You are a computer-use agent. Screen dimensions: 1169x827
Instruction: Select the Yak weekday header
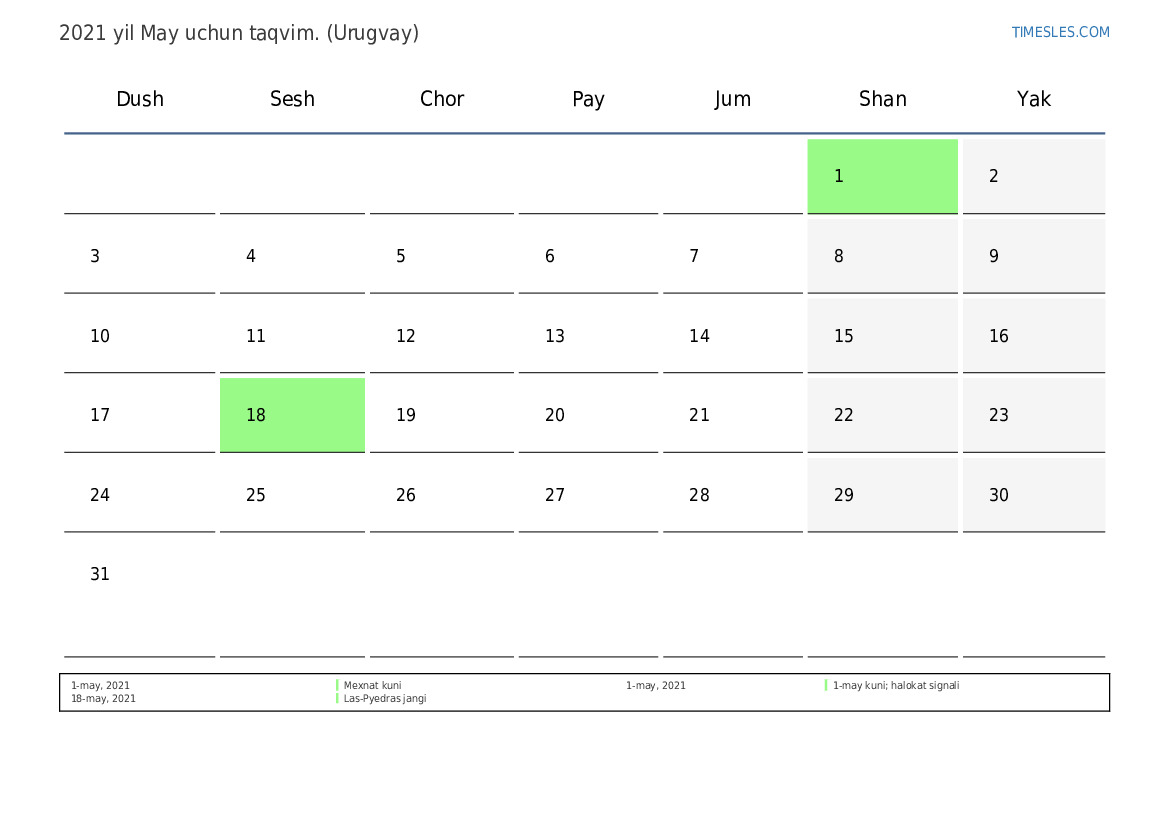pos(1033,99)
